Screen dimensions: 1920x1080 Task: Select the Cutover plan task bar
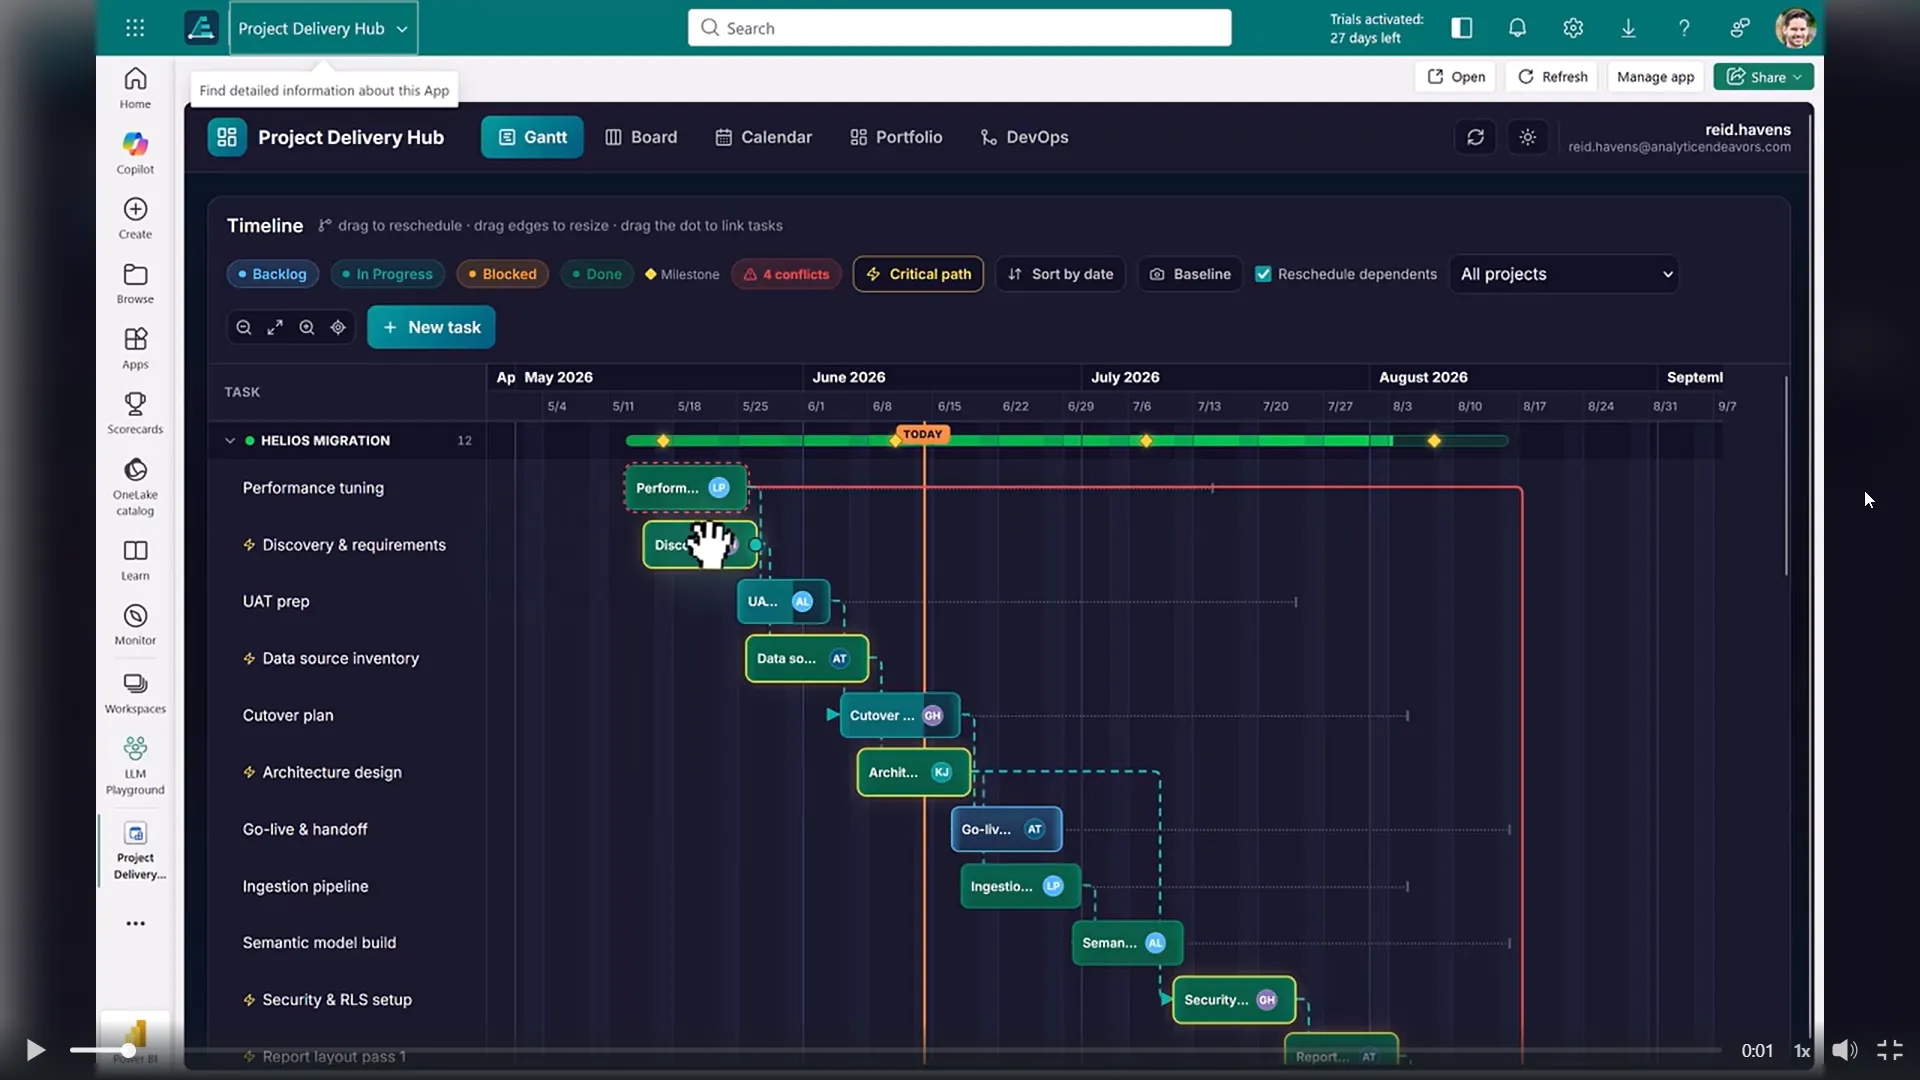899,715
